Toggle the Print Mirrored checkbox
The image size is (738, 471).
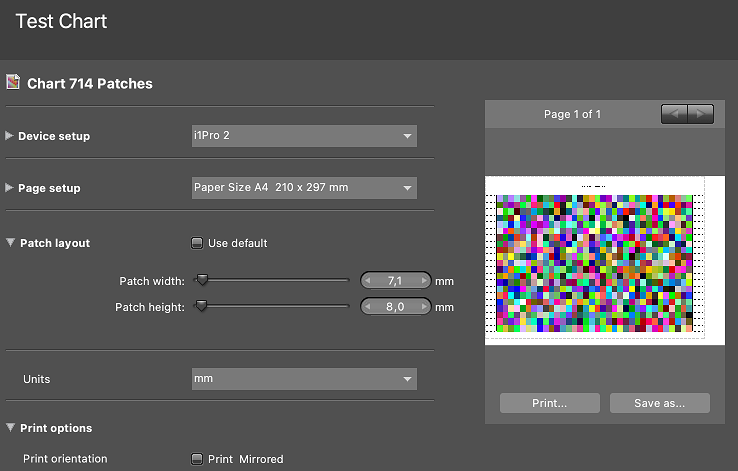click(x=197, y=459)
